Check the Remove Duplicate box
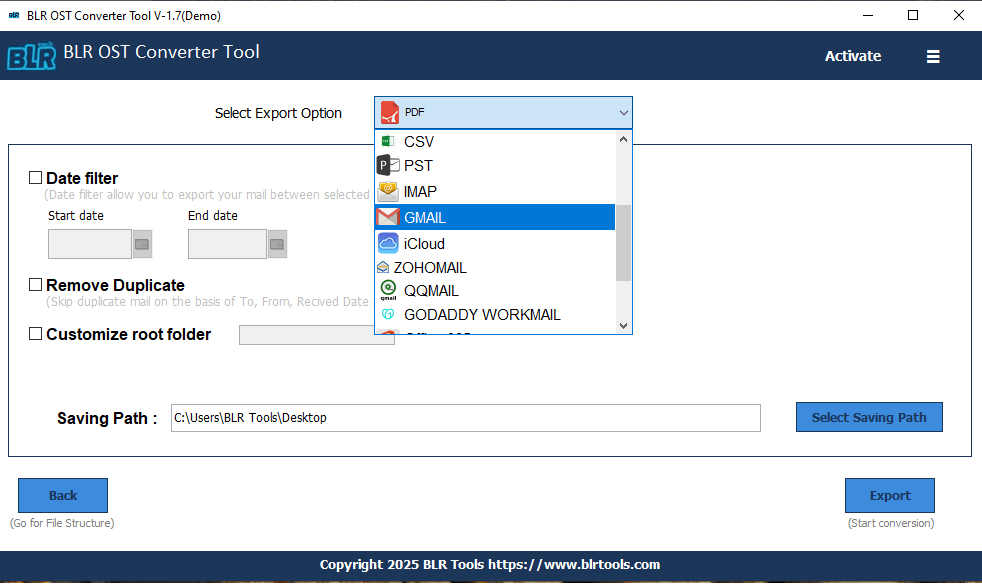This screenshot has width=982, height=586. pos(35,285)
